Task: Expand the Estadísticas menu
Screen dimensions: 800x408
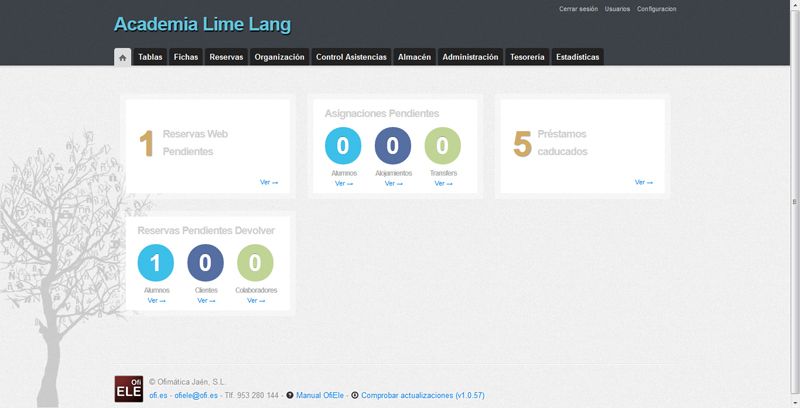Action: (577, 57)
